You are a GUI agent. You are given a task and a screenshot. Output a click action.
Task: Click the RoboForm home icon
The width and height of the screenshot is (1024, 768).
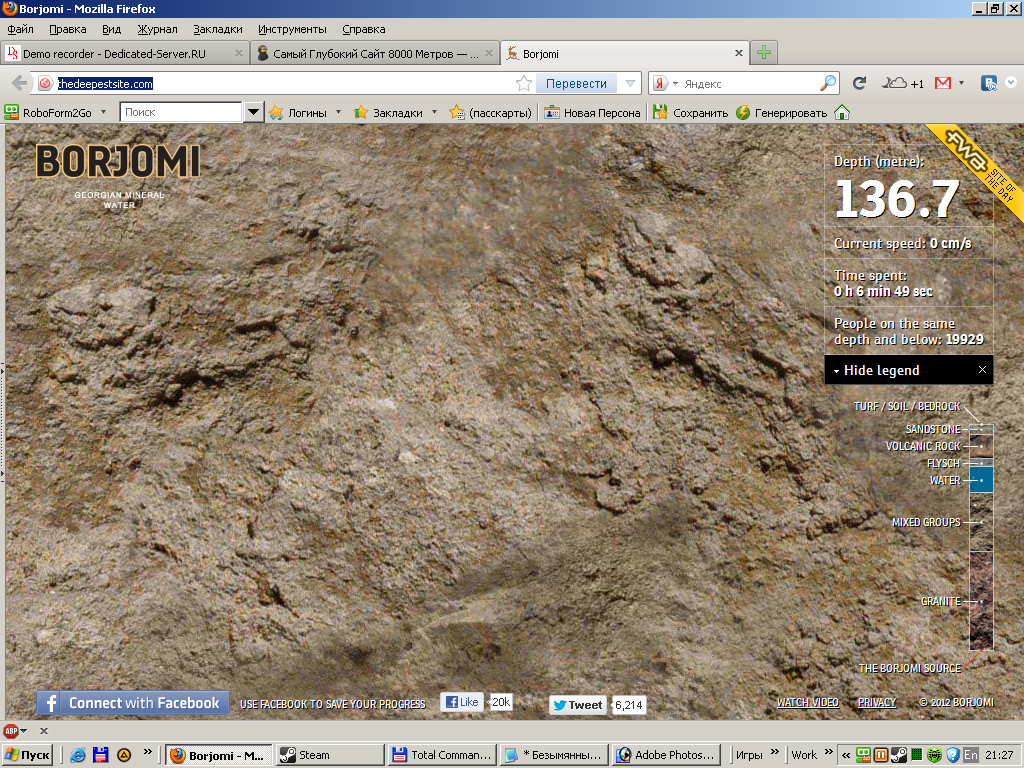[842, 112]
